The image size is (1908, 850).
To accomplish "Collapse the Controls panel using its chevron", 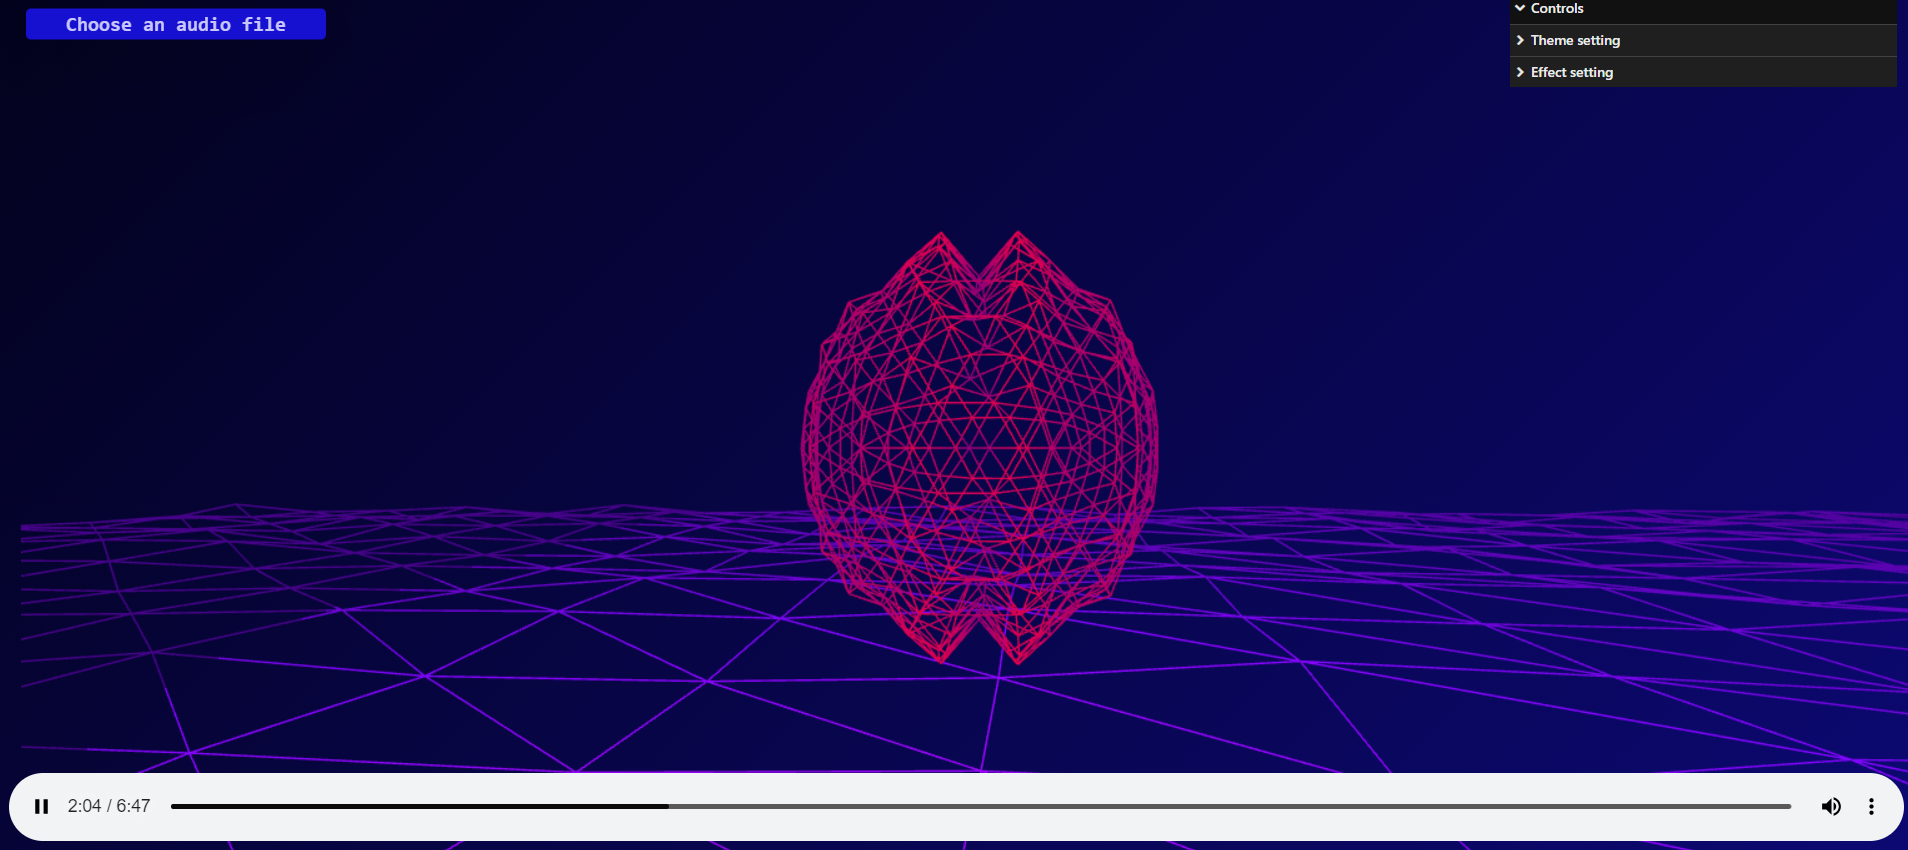I will pyautogui.click(x=1520, y=8).
